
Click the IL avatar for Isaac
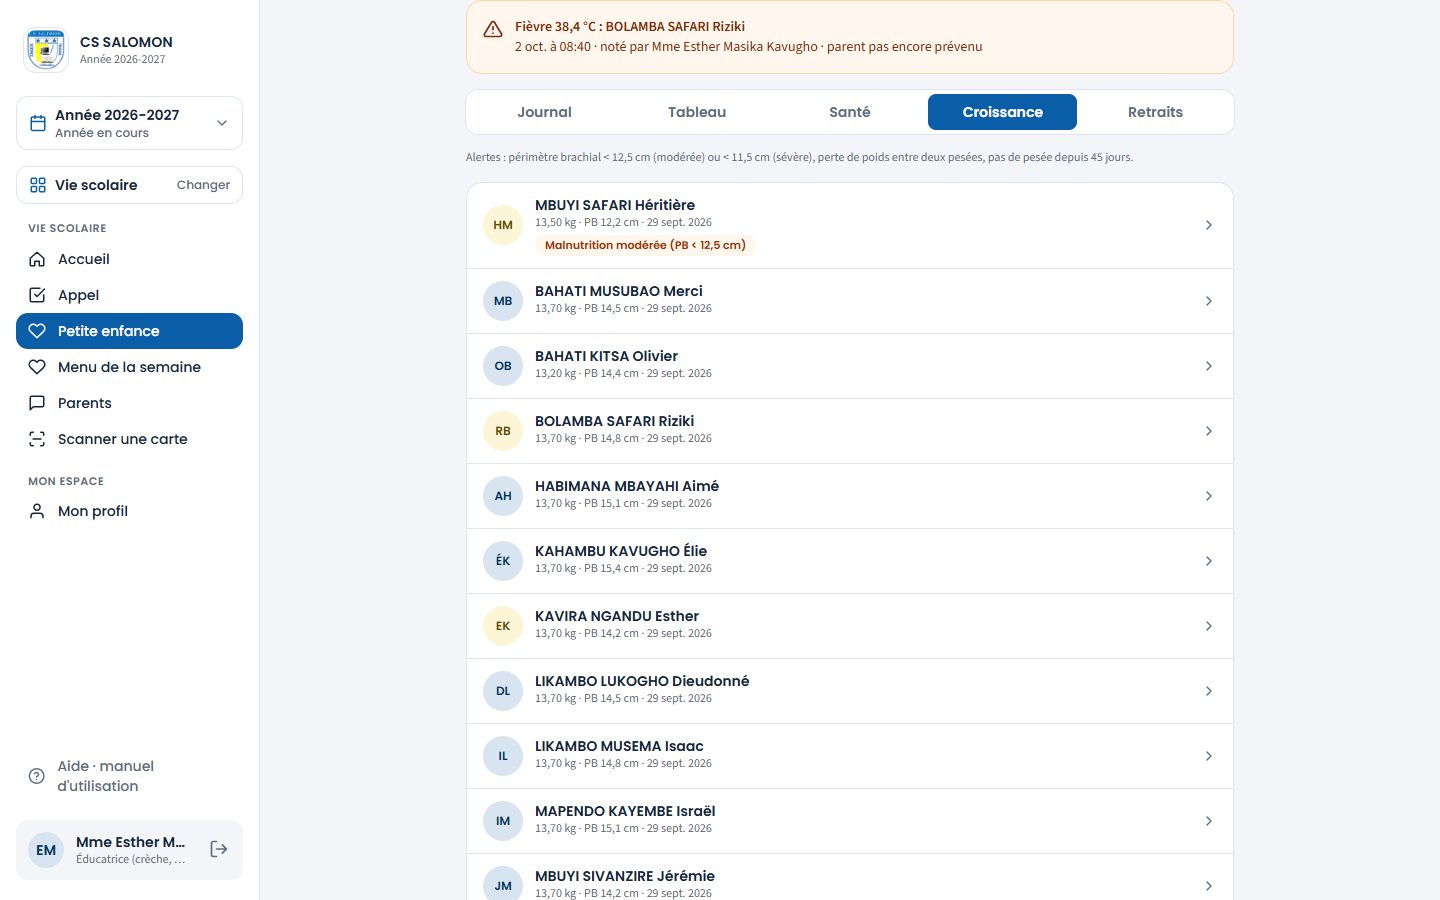[x=503, y=756]
